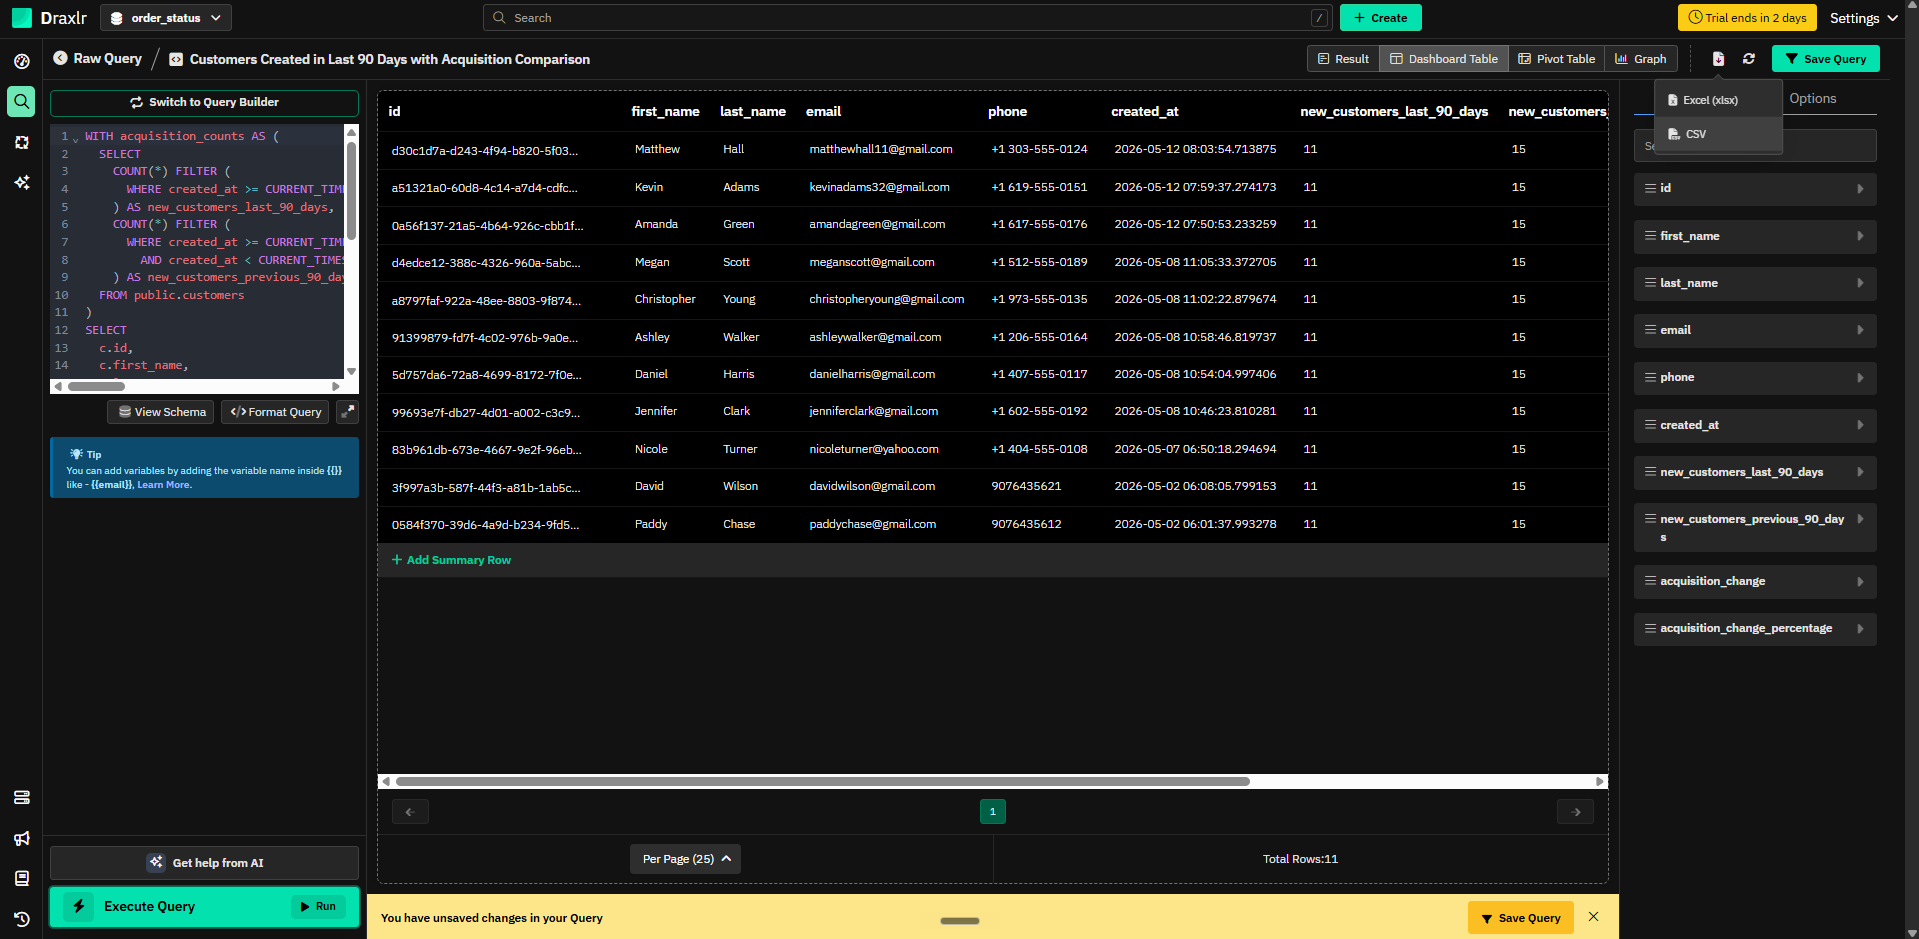Switch to the Pivot Table tab
This screenshot has width=1919, height=939.
click(x=1556, y=59)
